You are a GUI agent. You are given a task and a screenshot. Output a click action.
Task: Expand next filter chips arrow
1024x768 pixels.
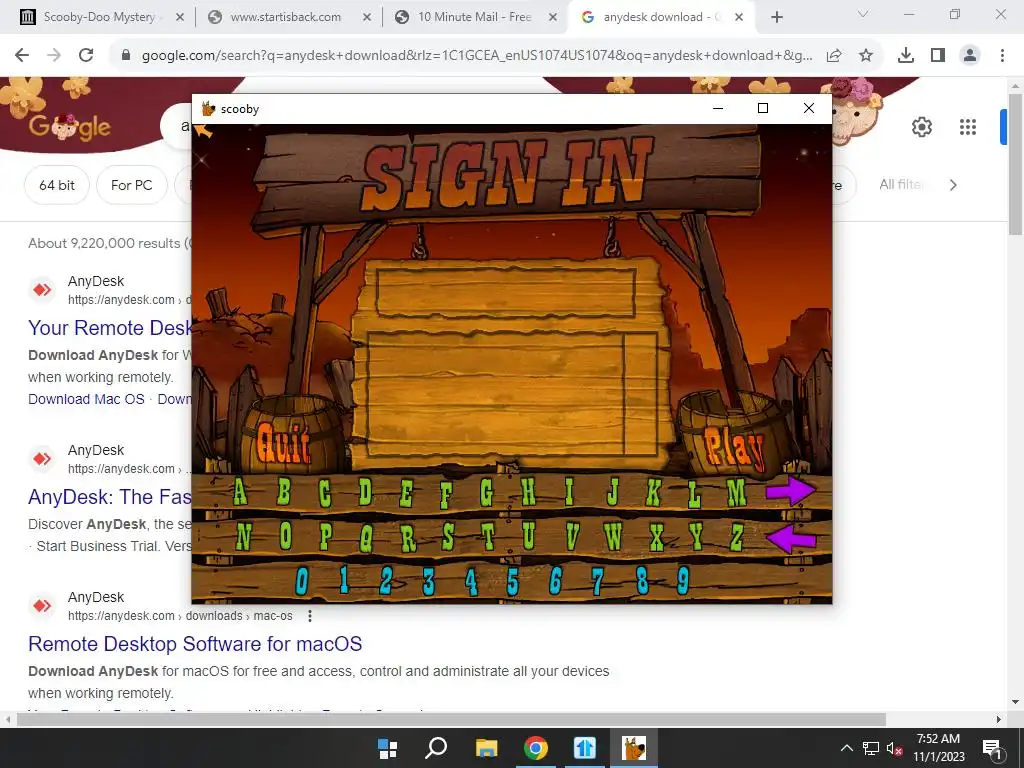click(953, 185)
